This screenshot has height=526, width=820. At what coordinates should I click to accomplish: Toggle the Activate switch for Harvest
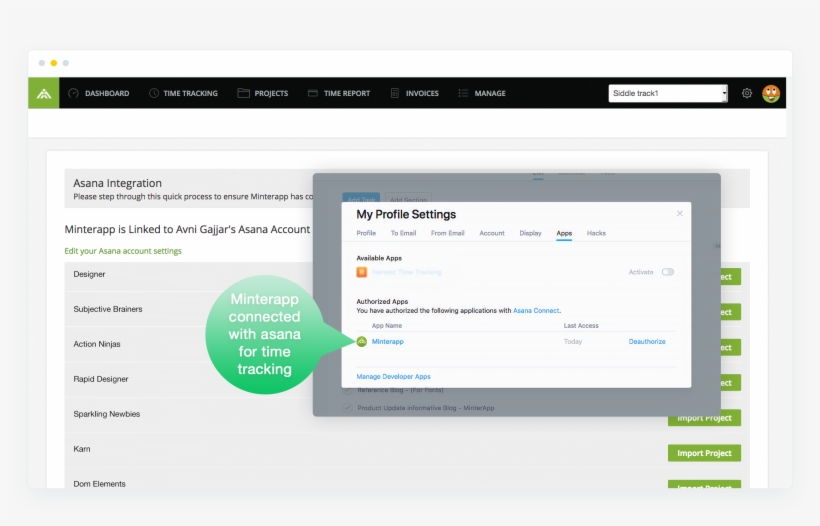667,272
